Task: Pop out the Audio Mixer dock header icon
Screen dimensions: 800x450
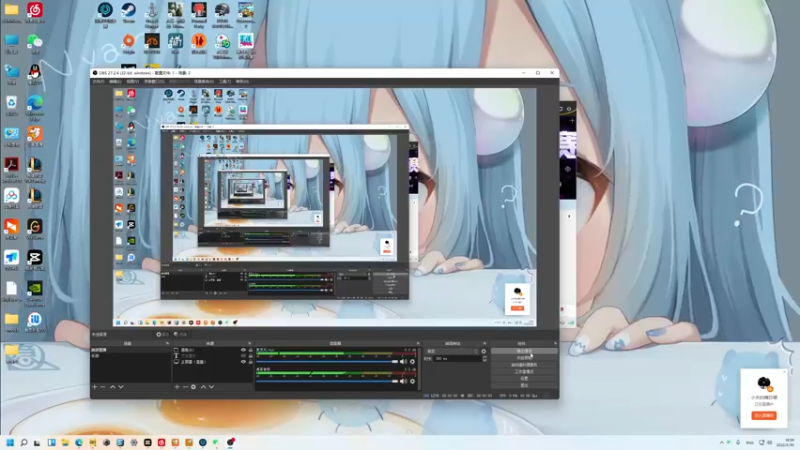Action: point(418,343)
